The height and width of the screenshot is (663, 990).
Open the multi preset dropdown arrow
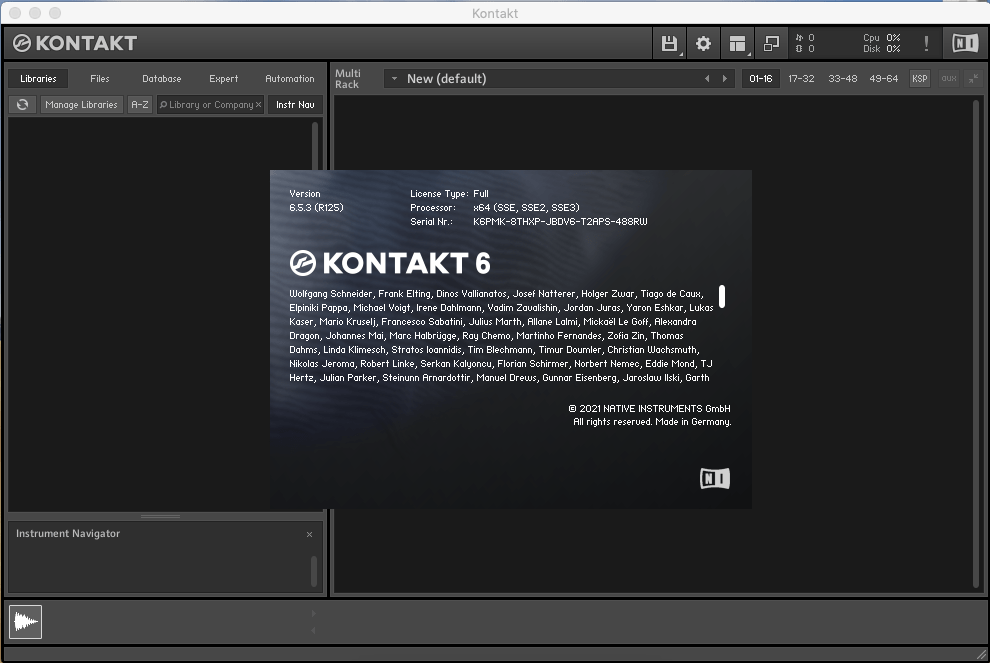click(x=395, y=79)
